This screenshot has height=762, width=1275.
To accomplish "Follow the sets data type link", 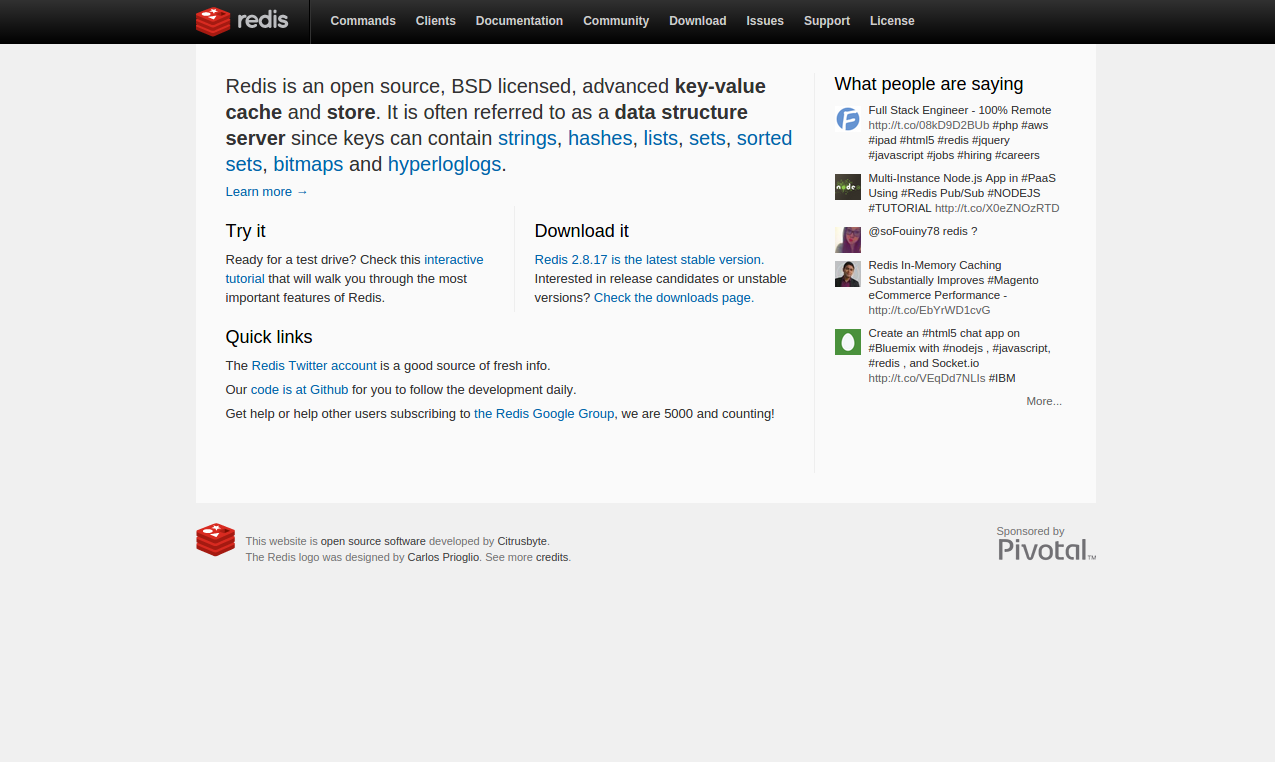I will pos(707,138).
